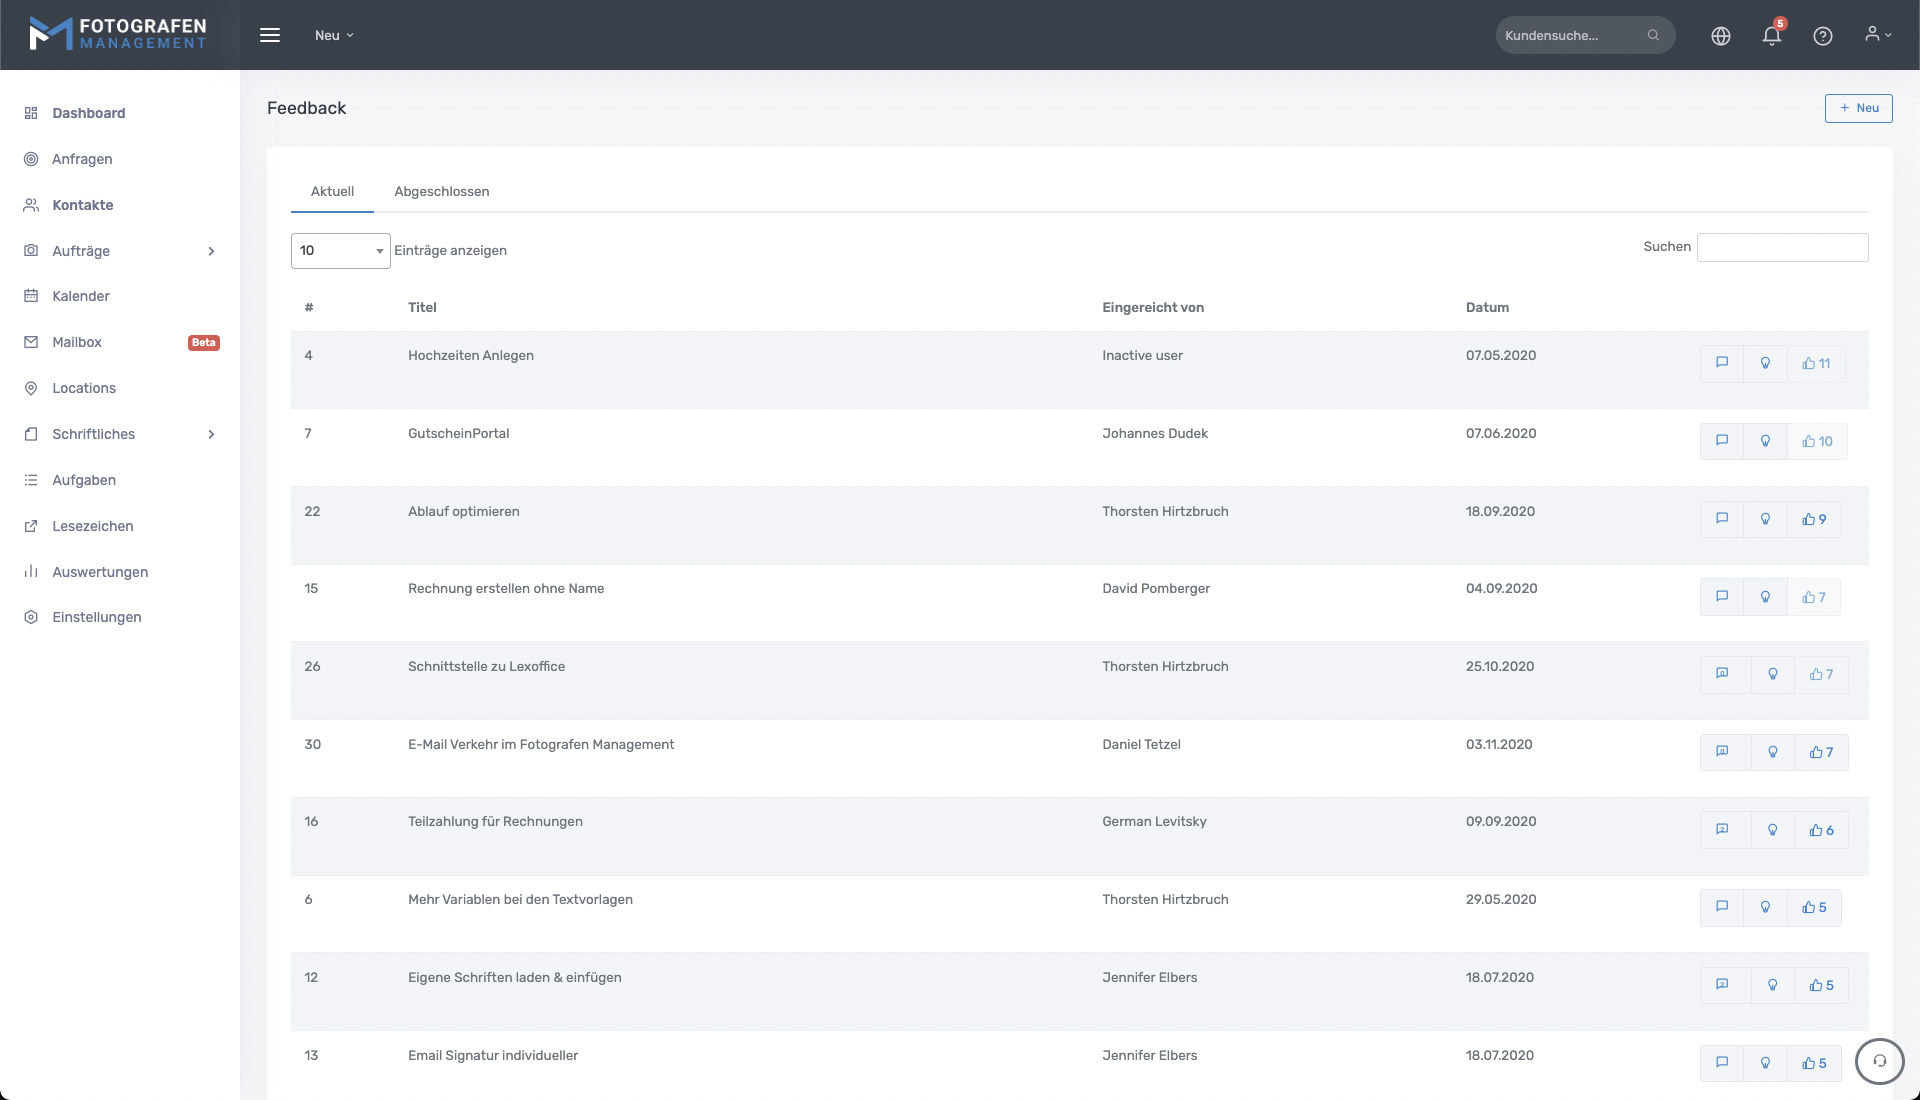The width and height of the screenshot is (1920, 1100).
Task: Click the comment icon for Hochzeiten Anlegen
Action: click(1721, 363)
